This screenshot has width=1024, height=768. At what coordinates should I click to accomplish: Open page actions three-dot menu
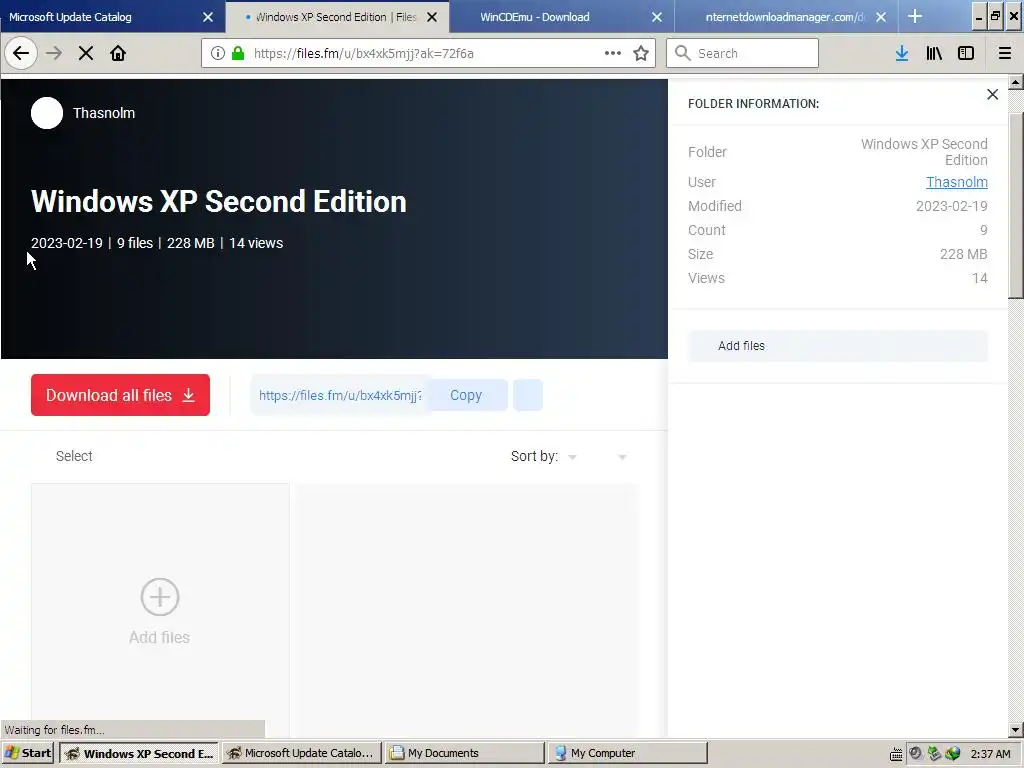(613, 54)
